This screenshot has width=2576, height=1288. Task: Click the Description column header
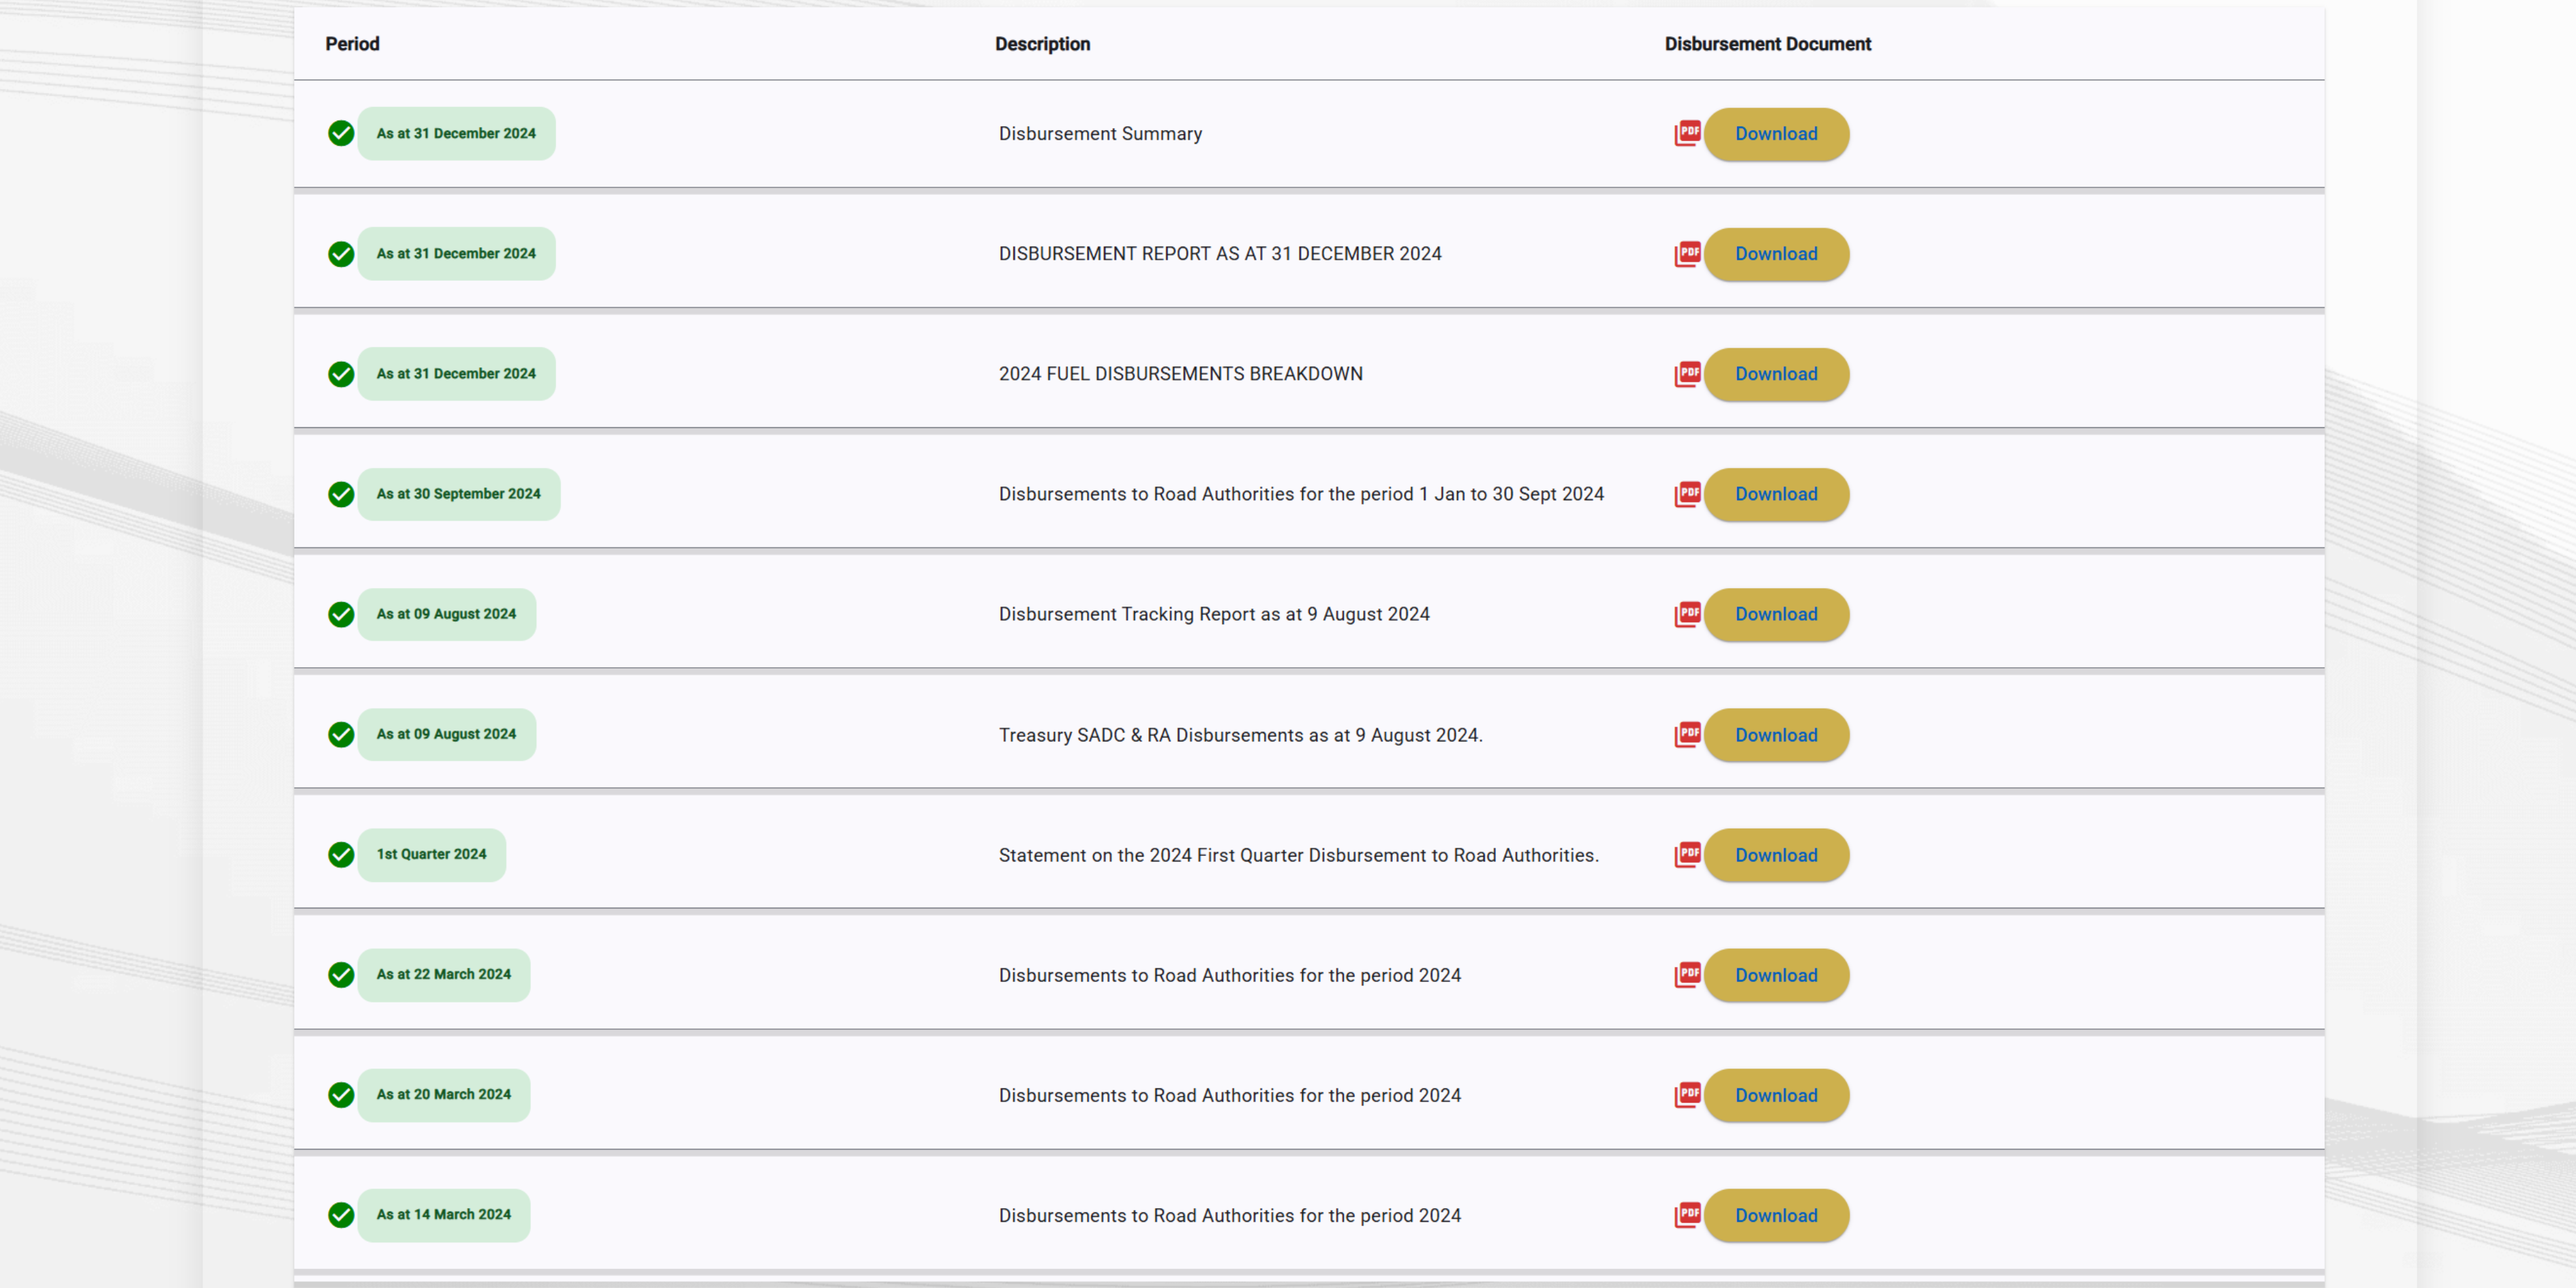pos(1042,44)
